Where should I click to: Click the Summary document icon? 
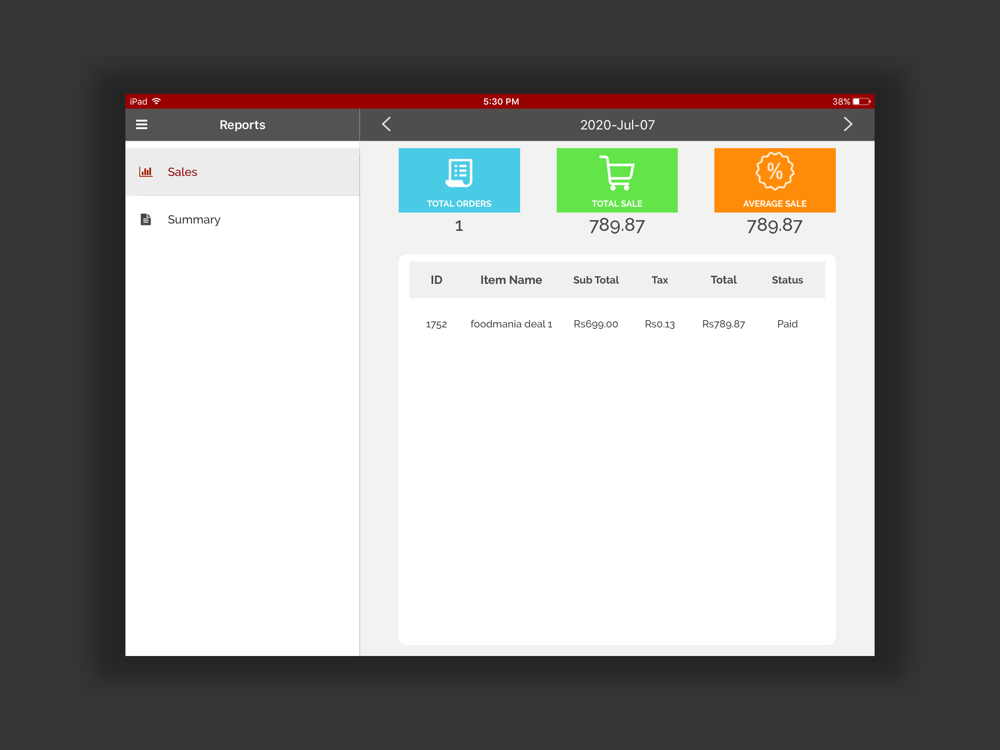pyautogui.click(x=145, y=219)
